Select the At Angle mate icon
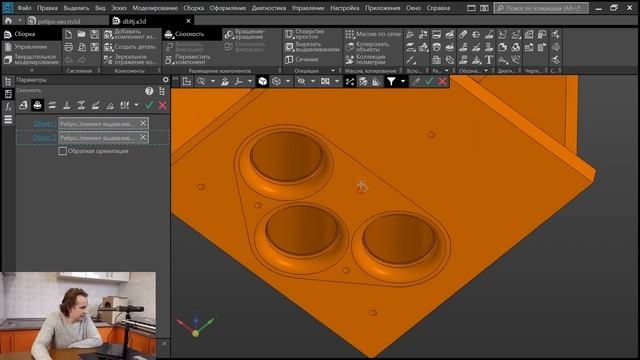 point(96,105)
